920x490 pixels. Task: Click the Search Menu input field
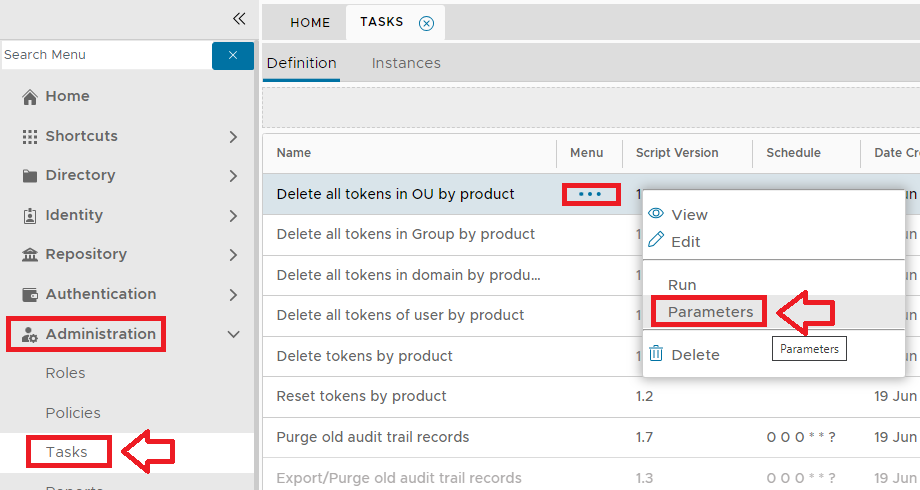pyautogui.click(x=105, y=55)
